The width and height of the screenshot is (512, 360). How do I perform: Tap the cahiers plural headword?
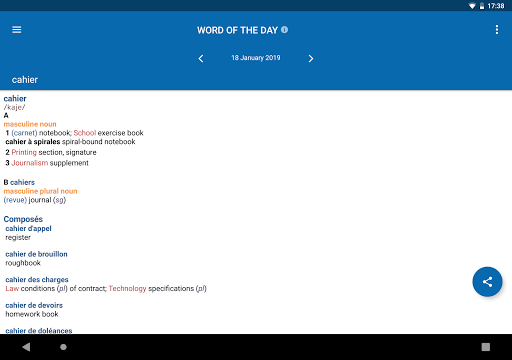tap(22, 182)
